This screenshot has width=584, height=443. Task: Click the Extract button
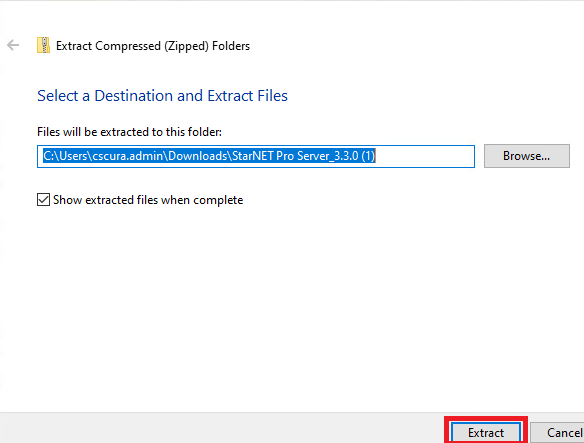pos(486,433)
